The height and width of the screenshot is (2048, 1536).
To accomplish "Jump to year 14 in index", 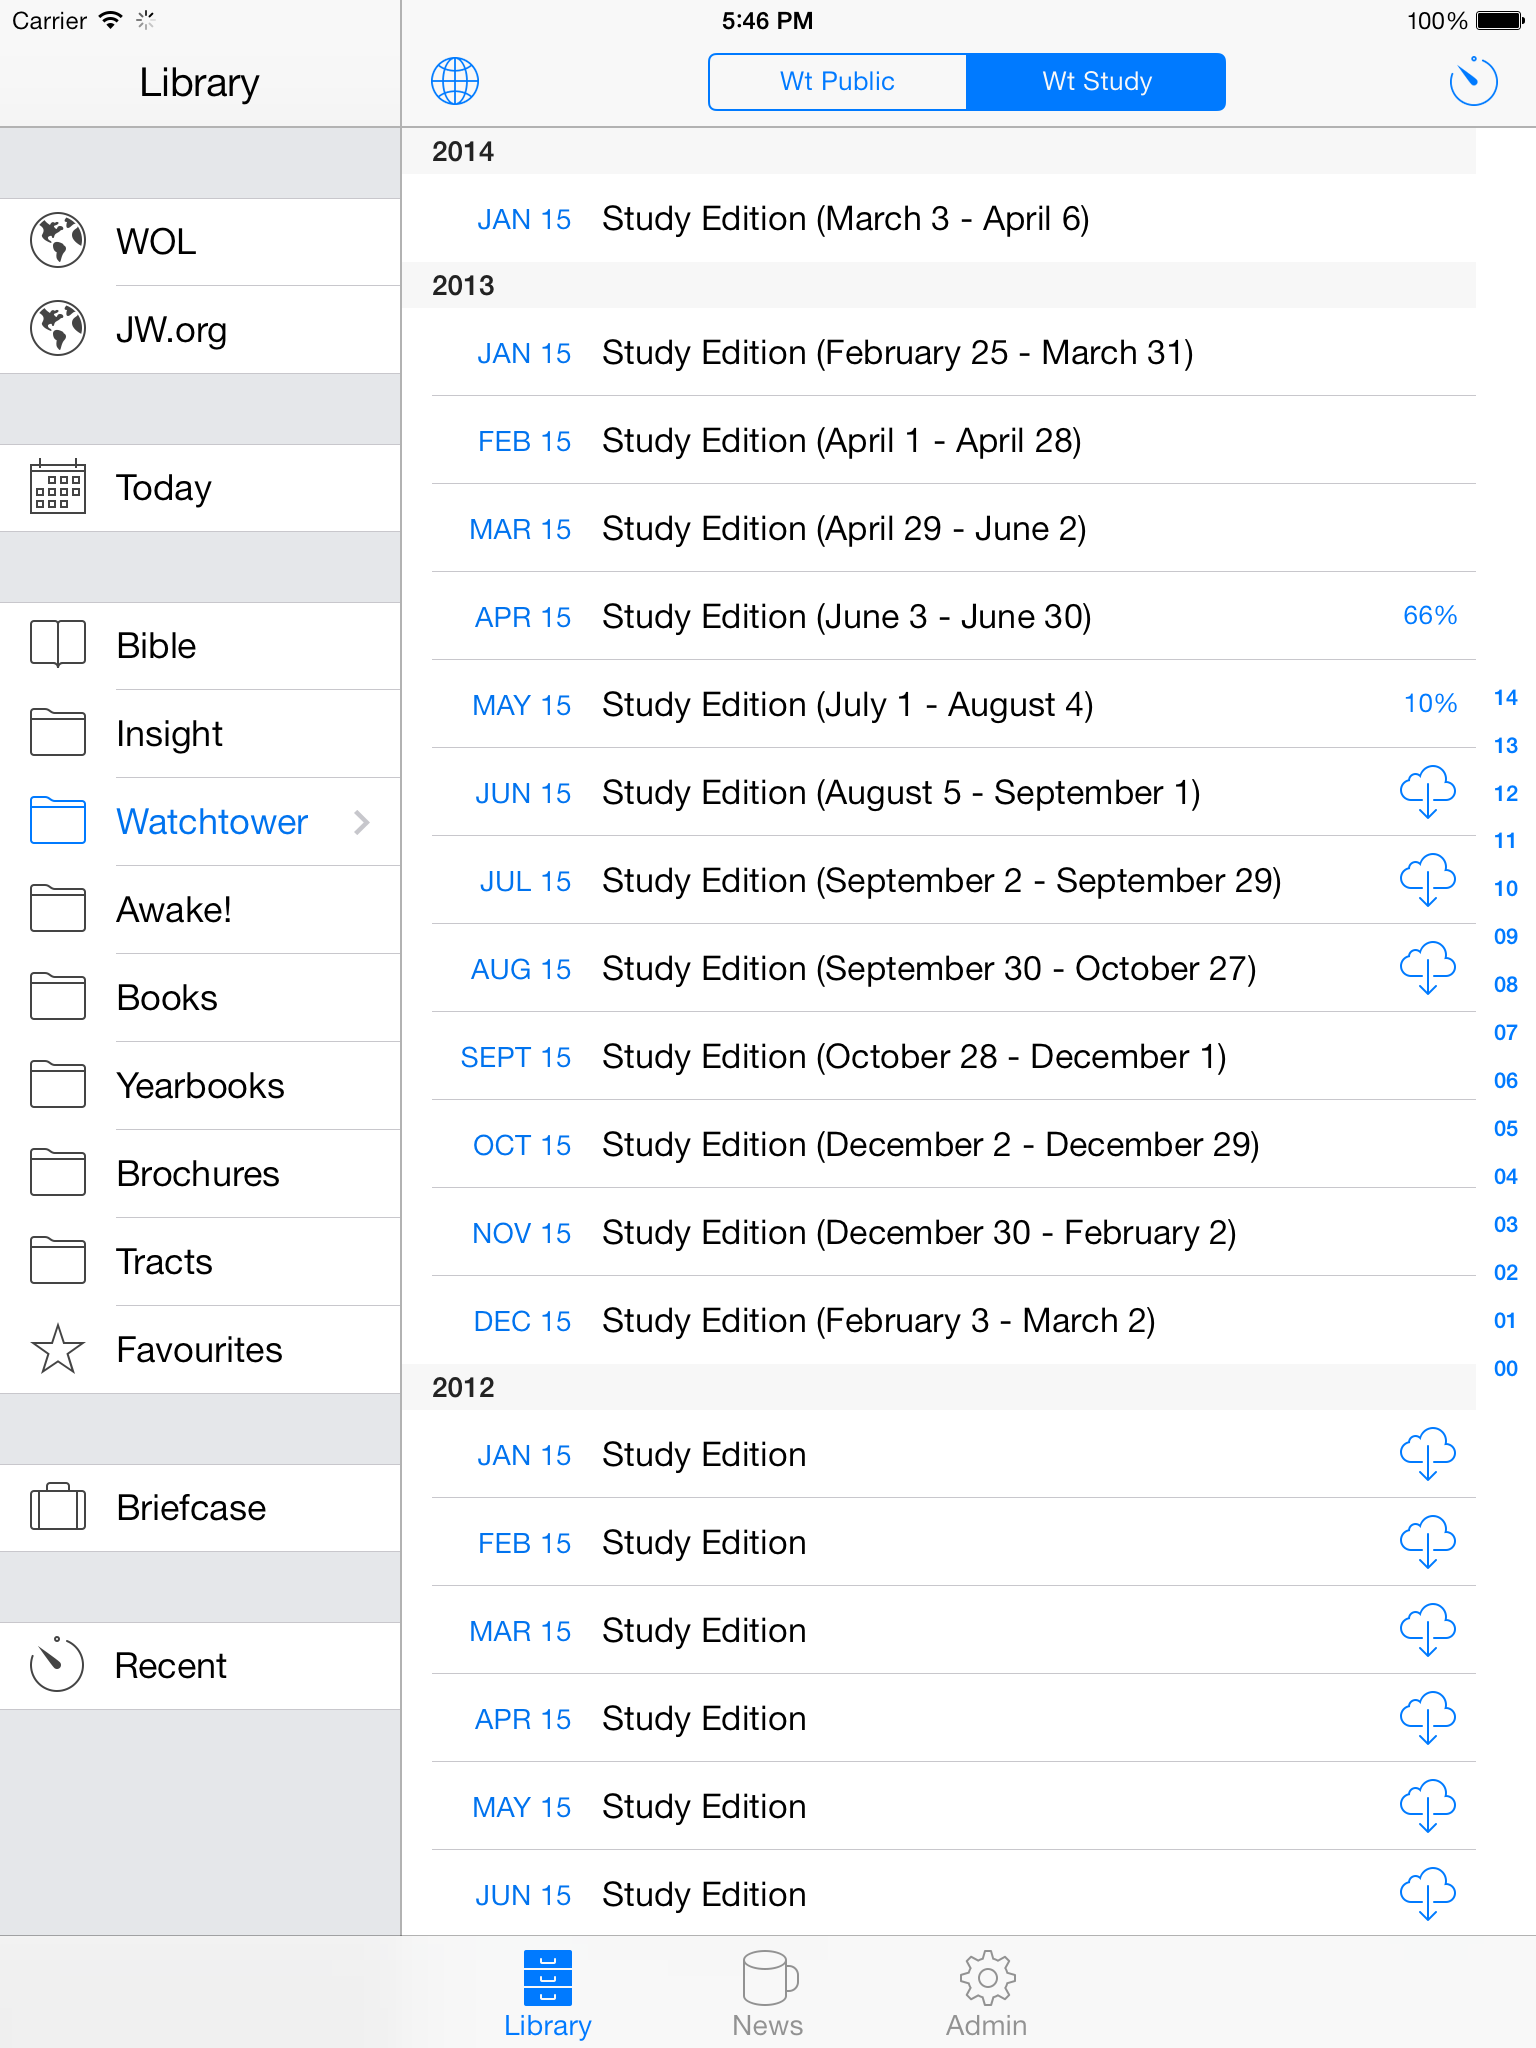I will [x=1506, y=698].
